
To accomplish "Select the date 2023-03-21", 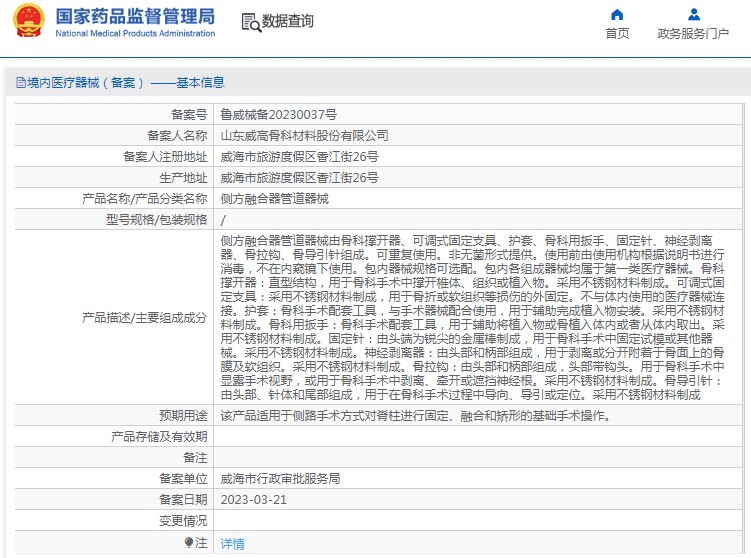I will 253,500.
